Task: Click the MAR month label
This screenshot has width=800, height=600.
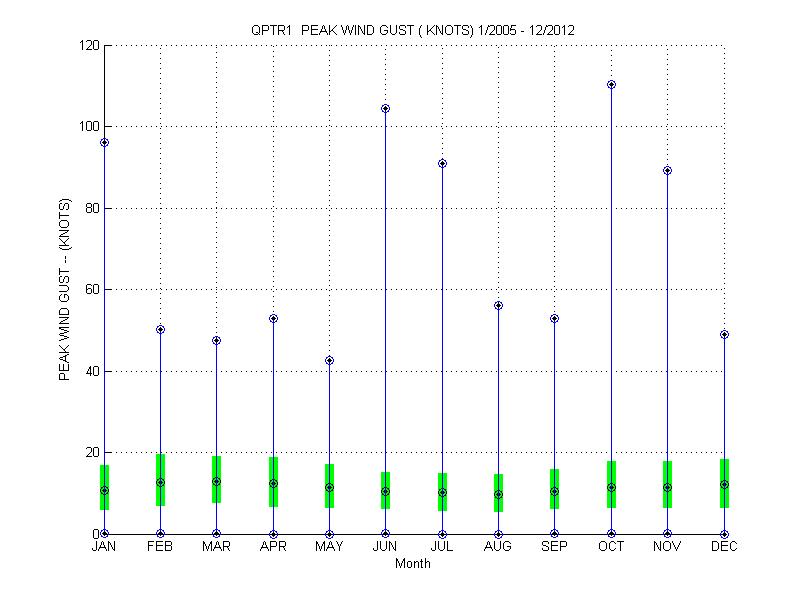Action: pyautogui.click(x=216, y=546)
